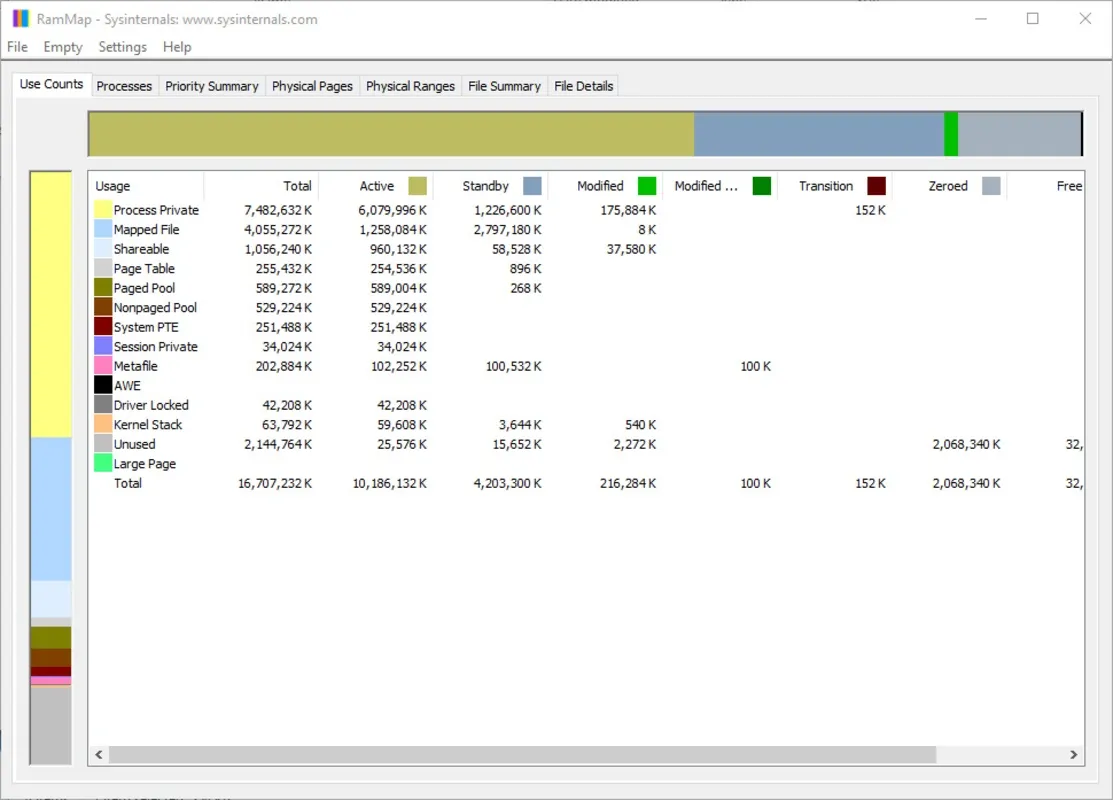
Task: Click the Standby segment of the top memory bar
Action: 818,133
